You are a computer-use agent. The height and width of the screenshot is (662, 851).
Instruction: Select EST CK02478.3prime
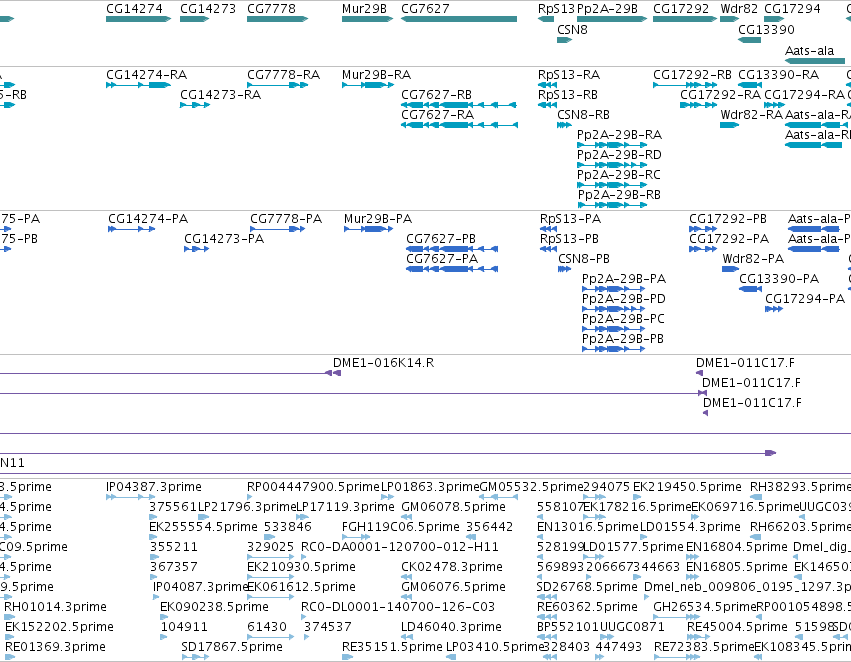pos(452,568)
